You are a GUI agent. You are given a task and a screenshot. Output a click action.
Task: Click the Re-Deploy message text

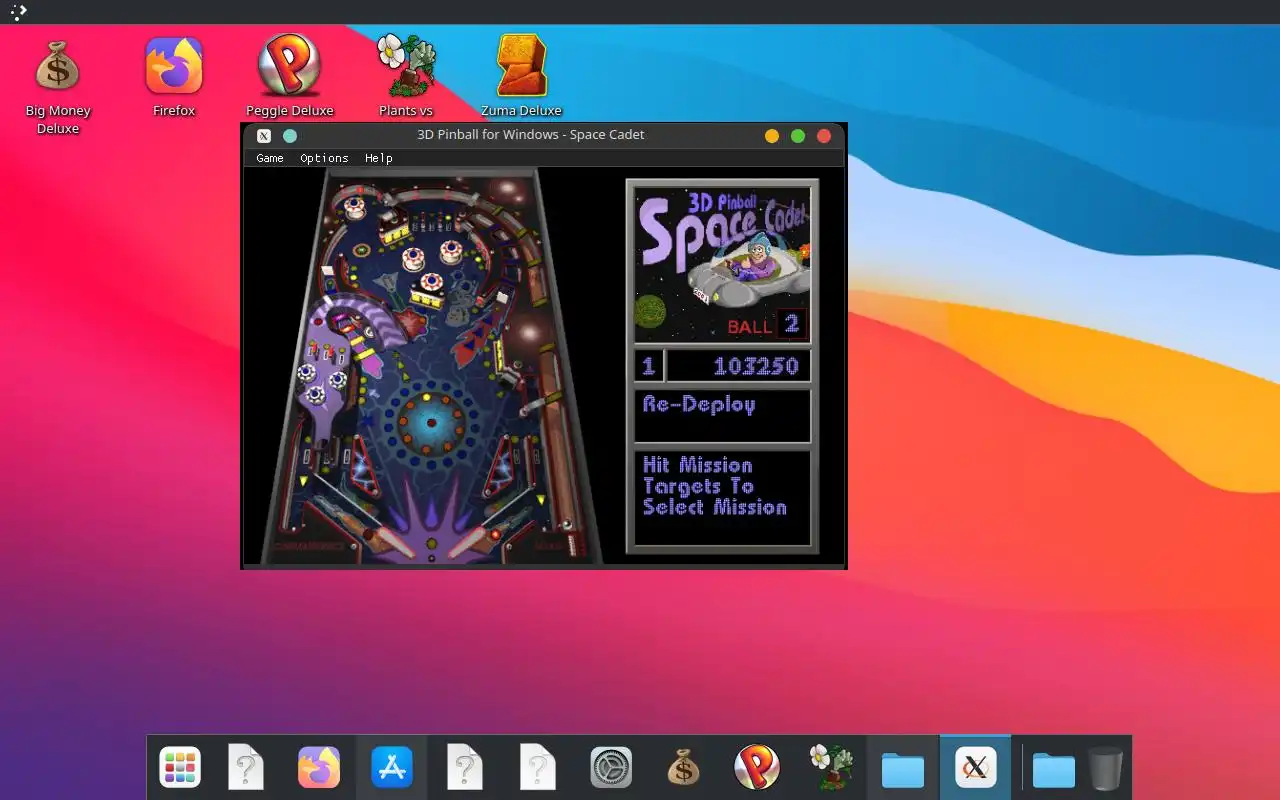coord(699,405)
